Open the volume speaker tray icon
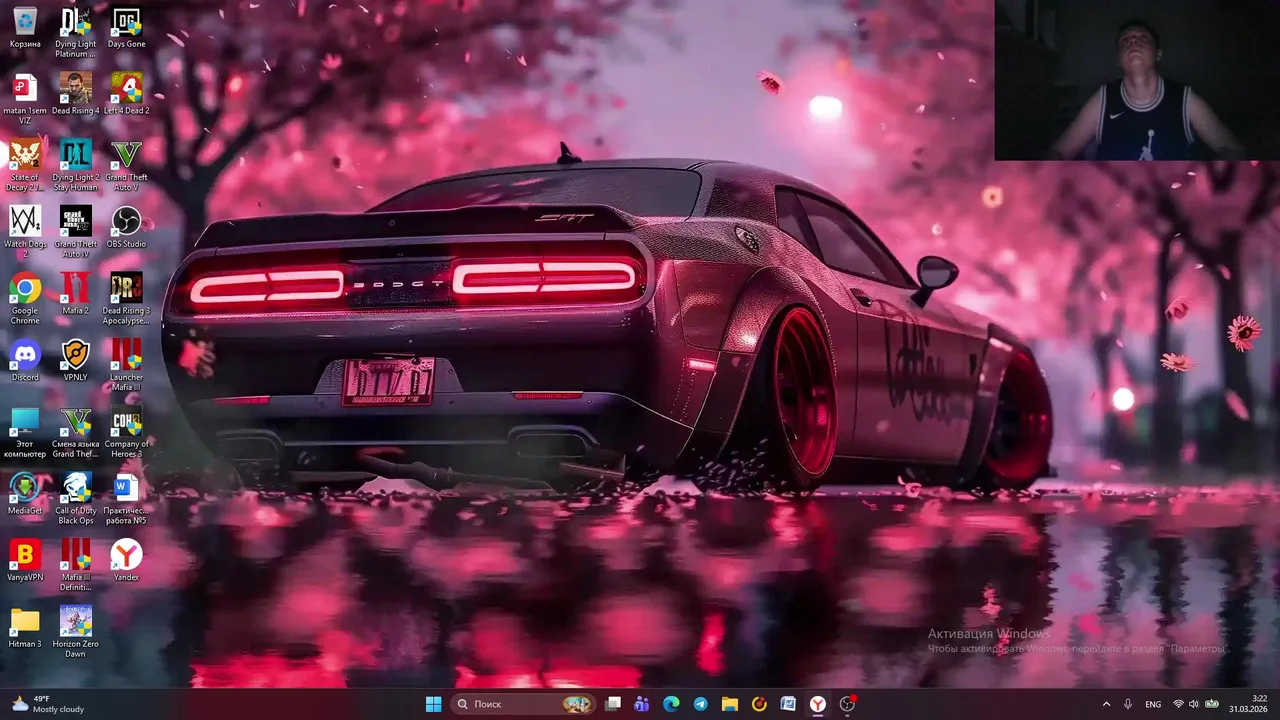The height and width of the screenshot is (720, 1280). click(1194, 704)
